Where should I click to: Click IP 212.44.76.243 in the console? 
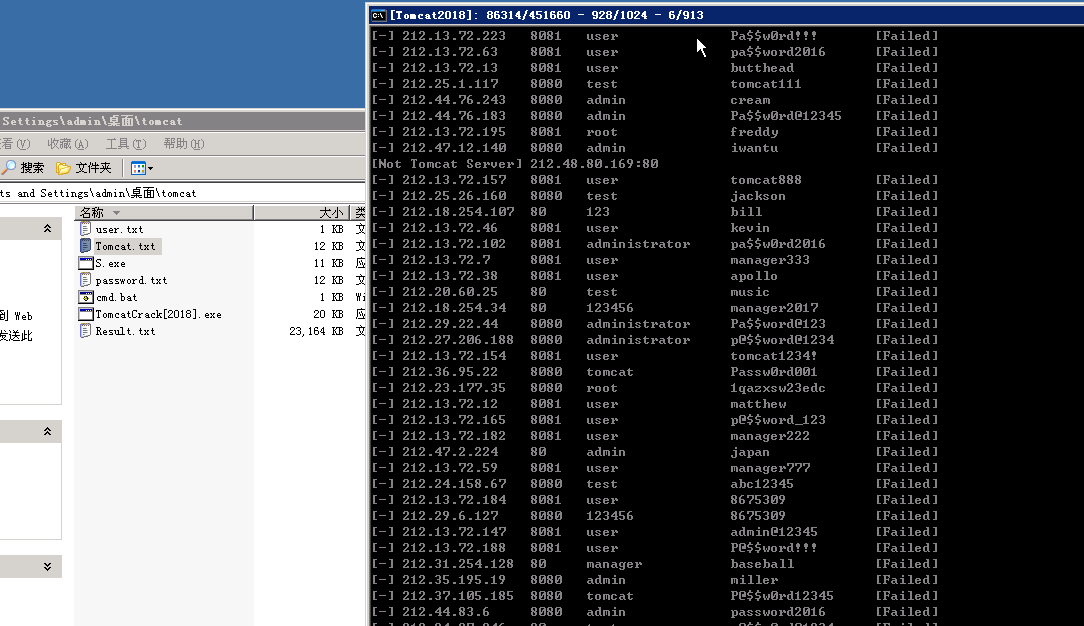coord(454,99)
